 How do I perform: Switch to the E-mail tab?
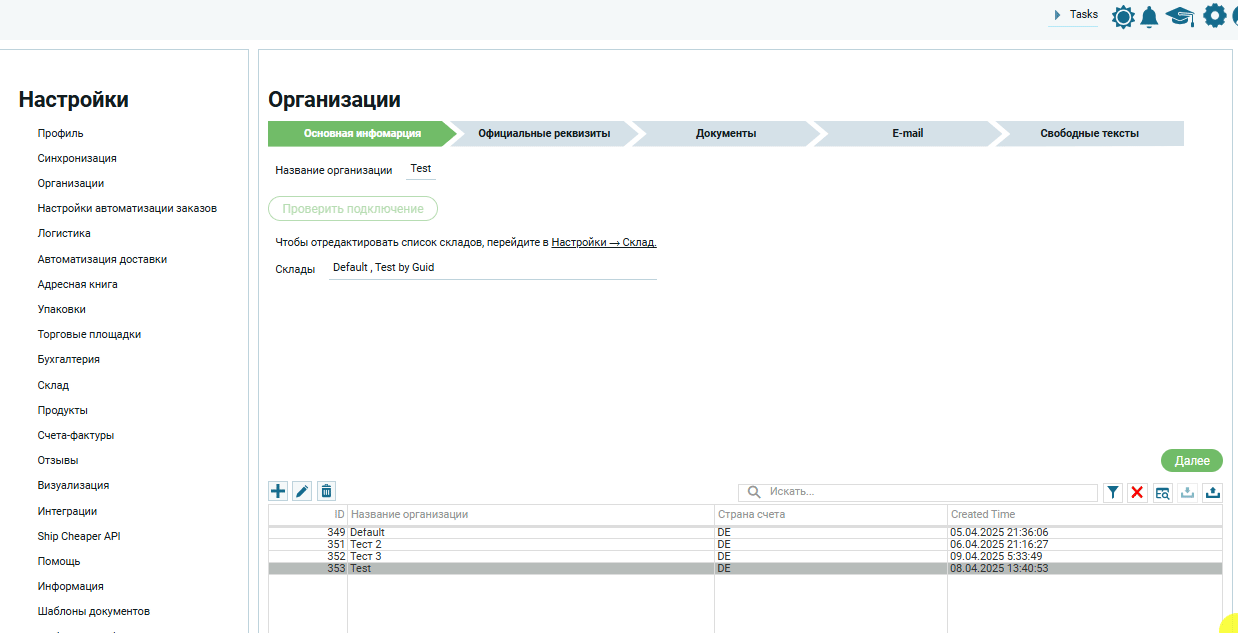click(907, 134)
